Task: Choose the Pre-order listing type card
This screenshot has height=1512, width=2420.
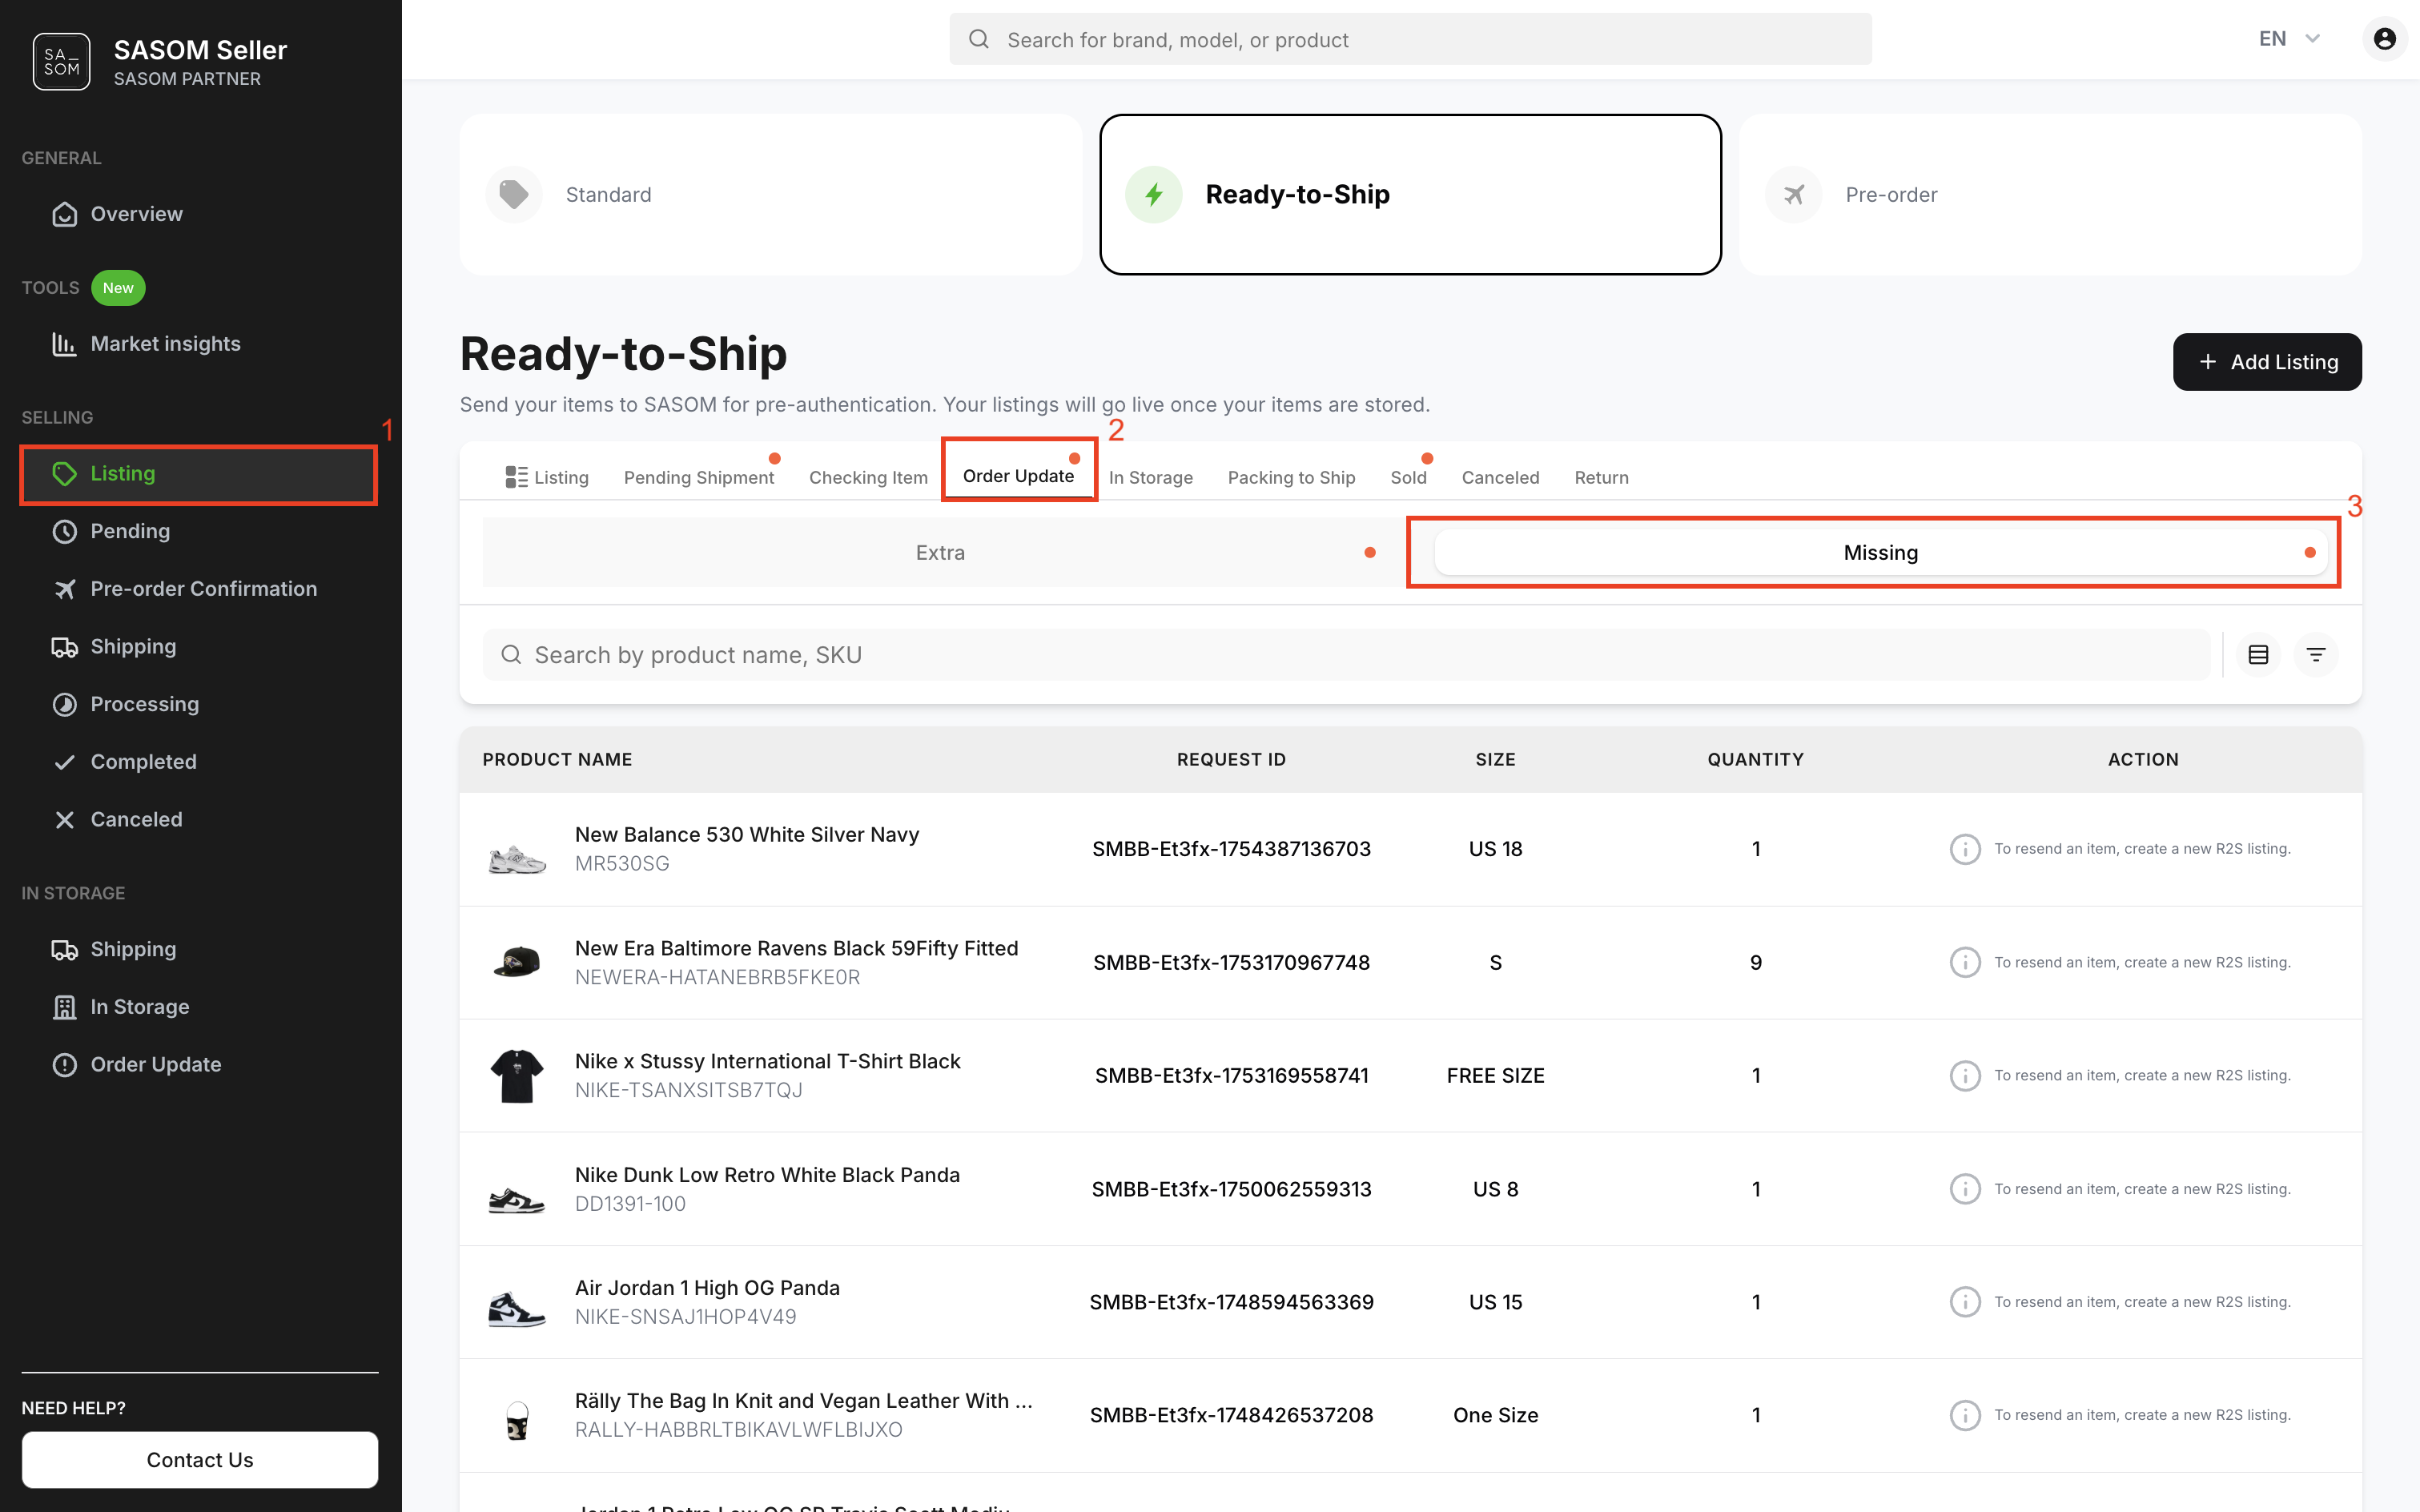Action: click(x=2050, y=195)
